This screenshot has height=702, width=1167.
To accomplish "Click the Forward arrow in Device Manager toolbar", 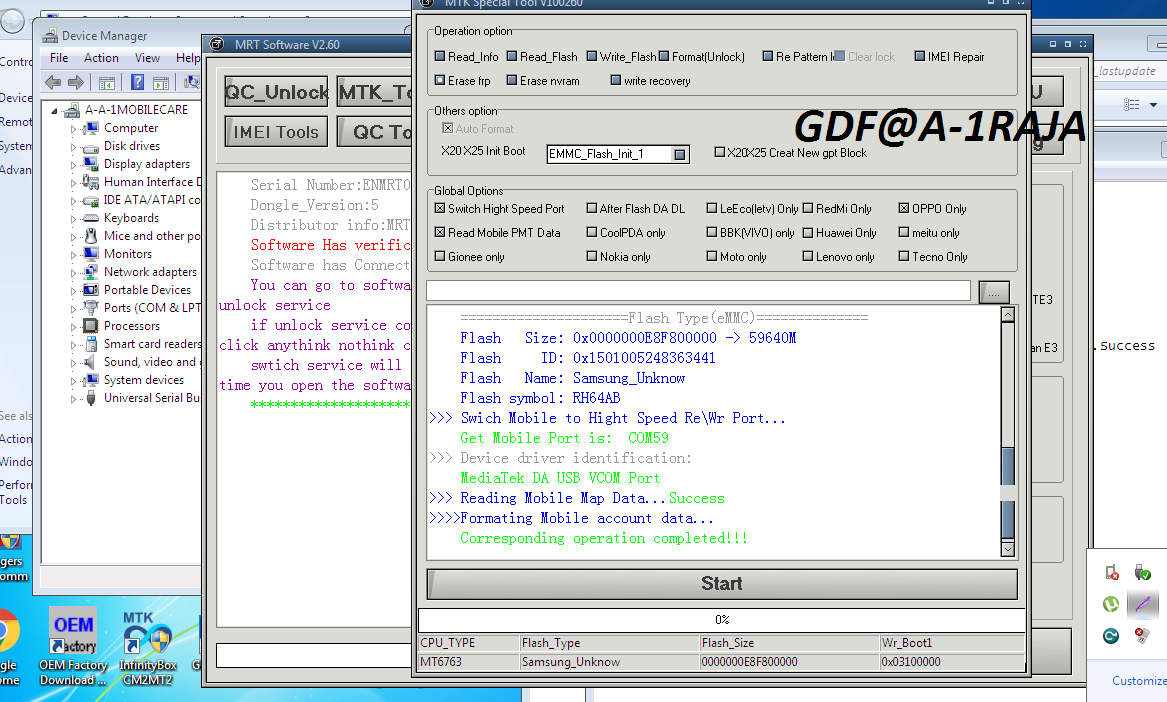I will tap(76, 83).
